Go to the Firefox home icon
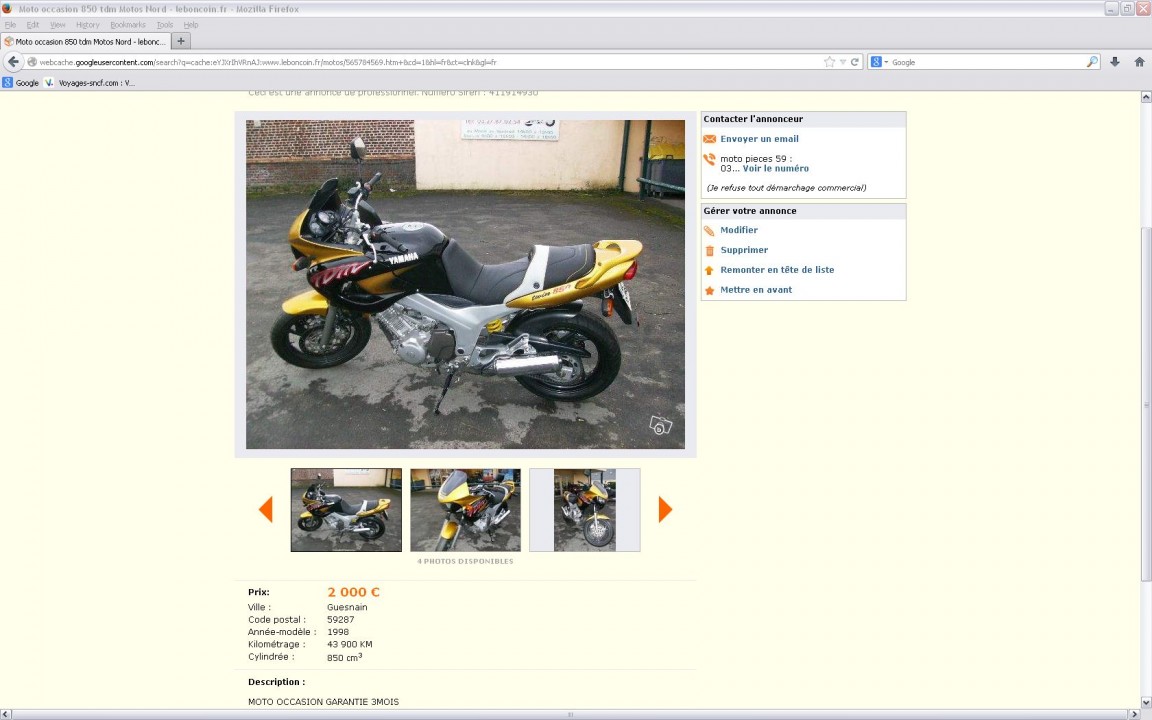Image resolution: width=1152 pixels, height=720 pixels. tap(1139, 62)
